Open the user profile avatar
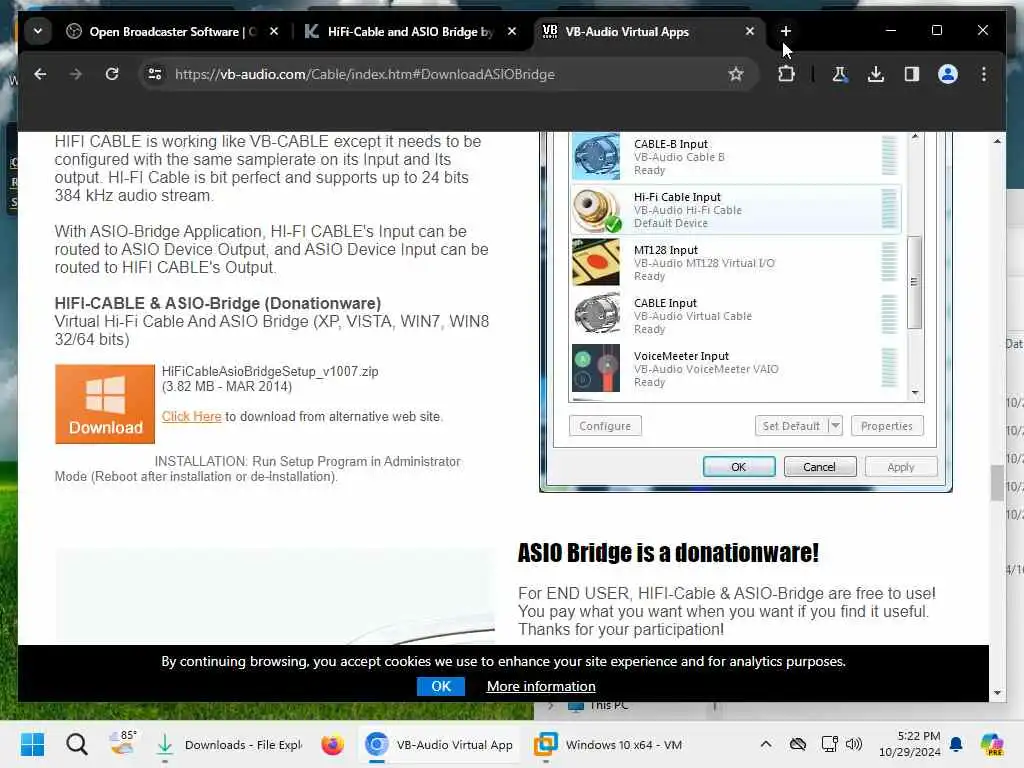Image resolution: width=1024 pixels, height=768 pixels. click(948, 74)
